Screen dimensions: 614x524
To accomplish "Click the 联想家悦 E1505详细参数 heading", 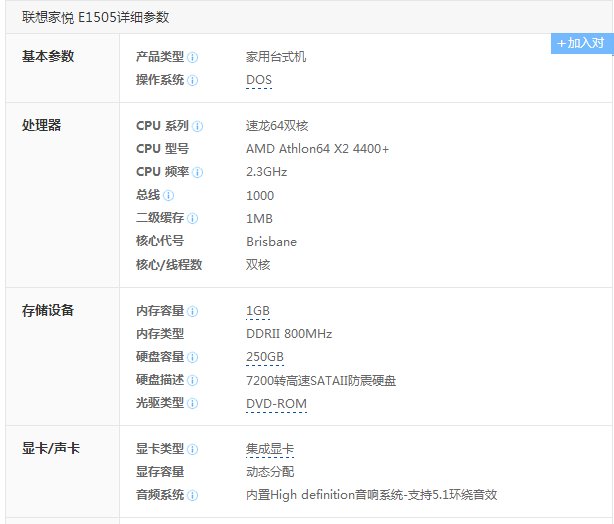I will click(x=96, y=17).
